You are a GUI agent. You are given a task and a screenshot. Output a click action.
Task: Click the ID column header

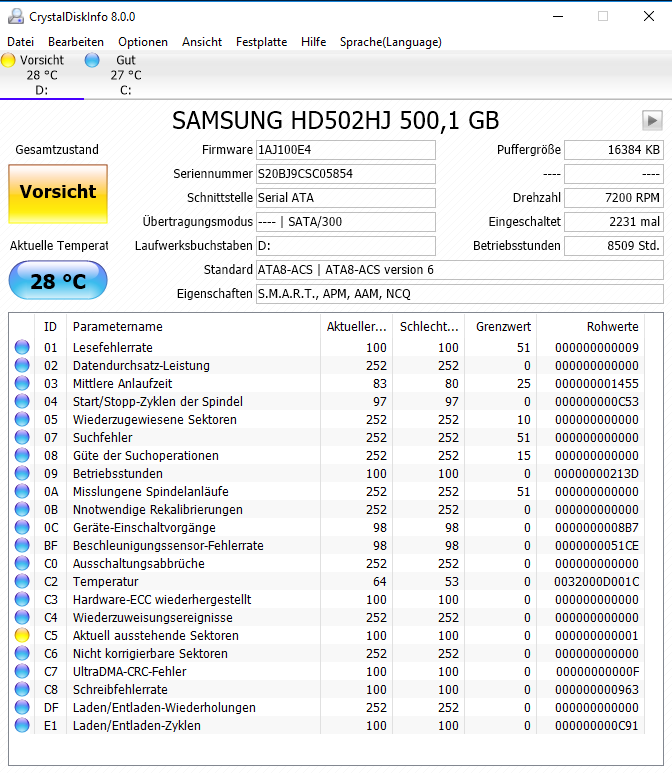point(50,326)
